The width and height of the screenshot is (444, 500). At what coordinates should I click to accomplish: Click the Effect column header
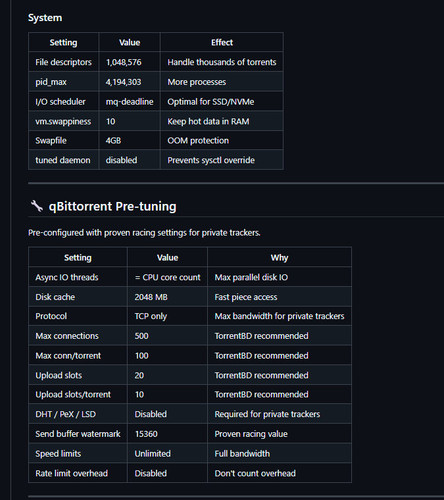pyautogui.click(x=222, y=42)
